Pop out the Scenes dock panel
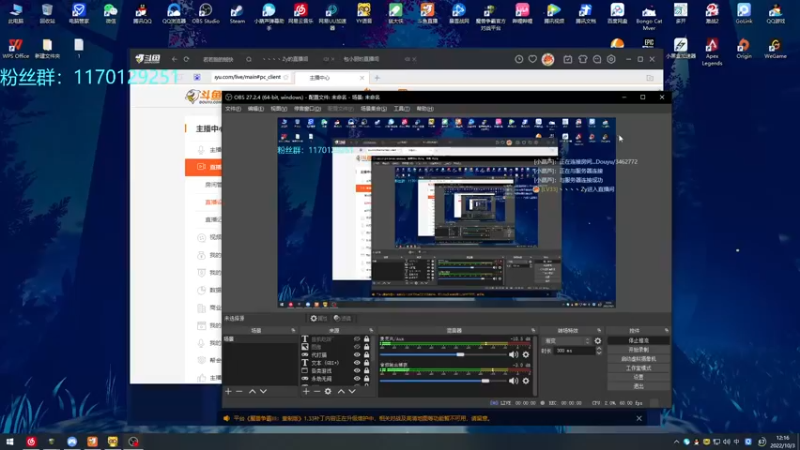This screenshot has width=800, height=450. coord(293,331)
